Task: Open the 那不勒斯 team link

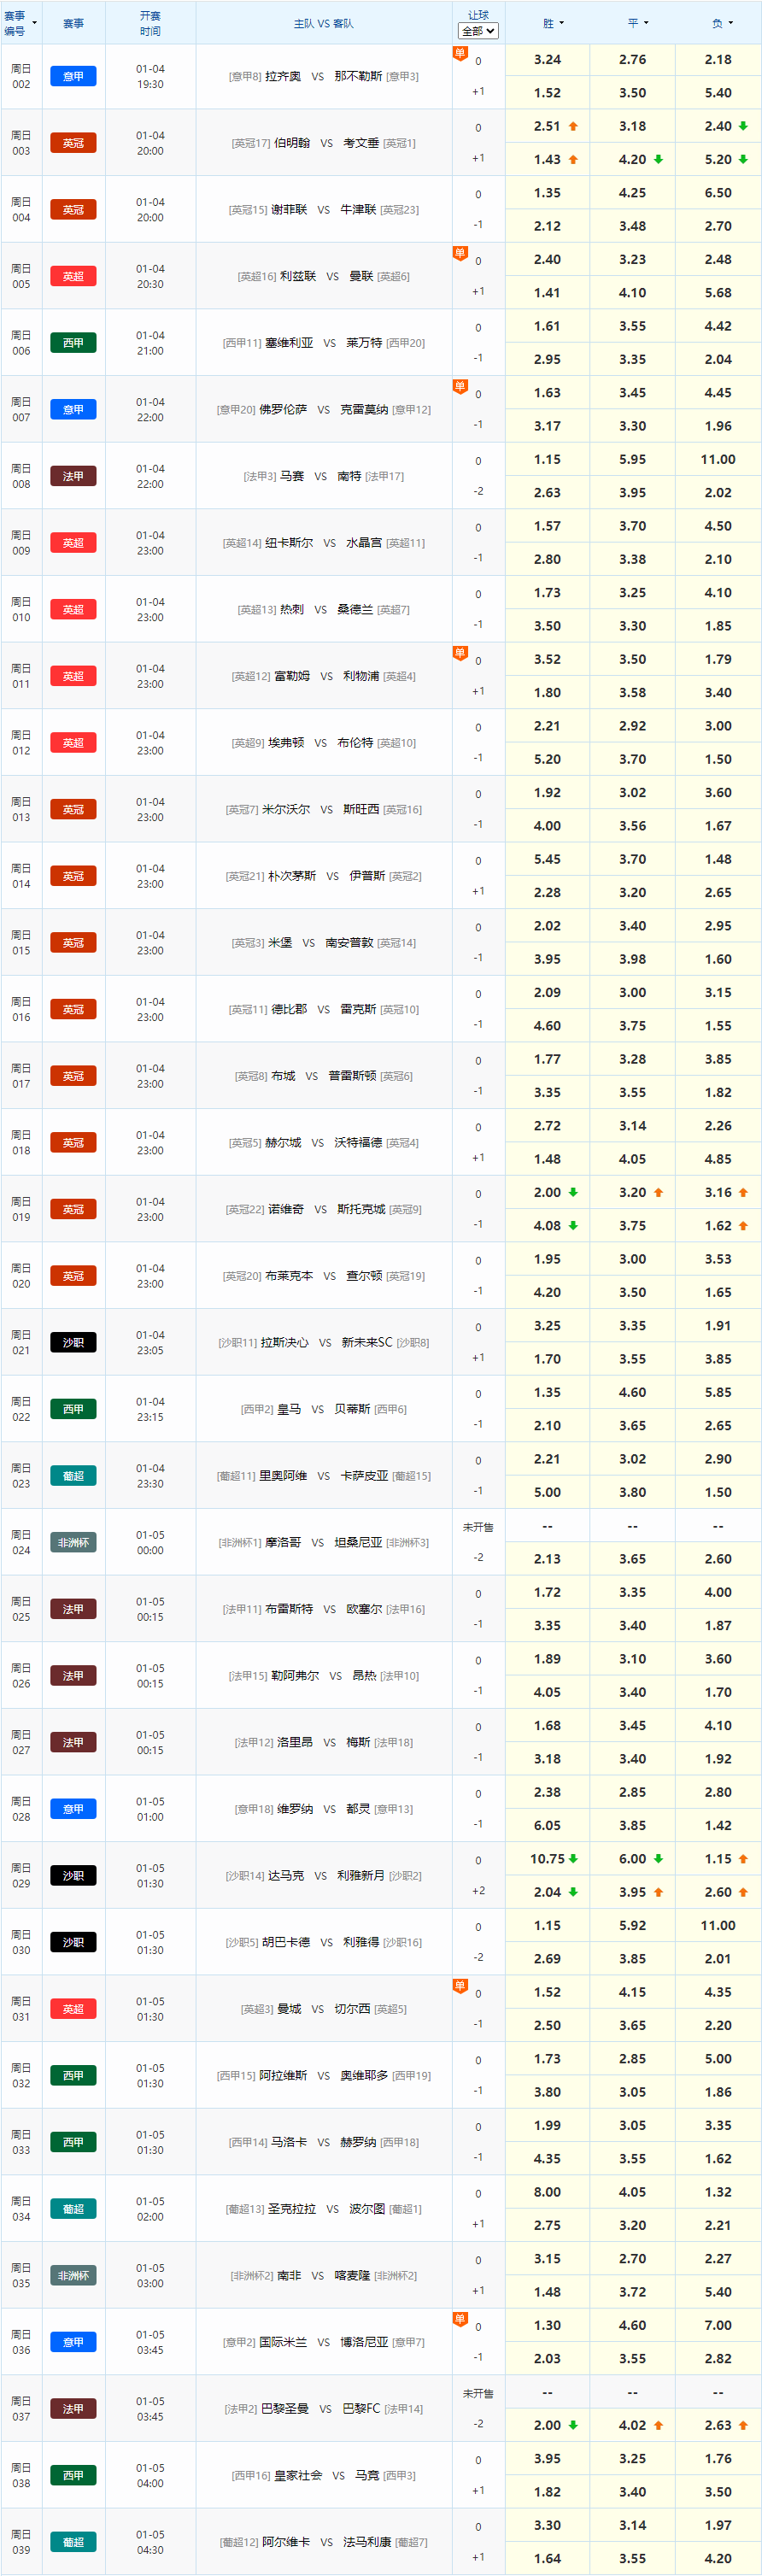Action: pyautogui.click(x=358, y=76)
